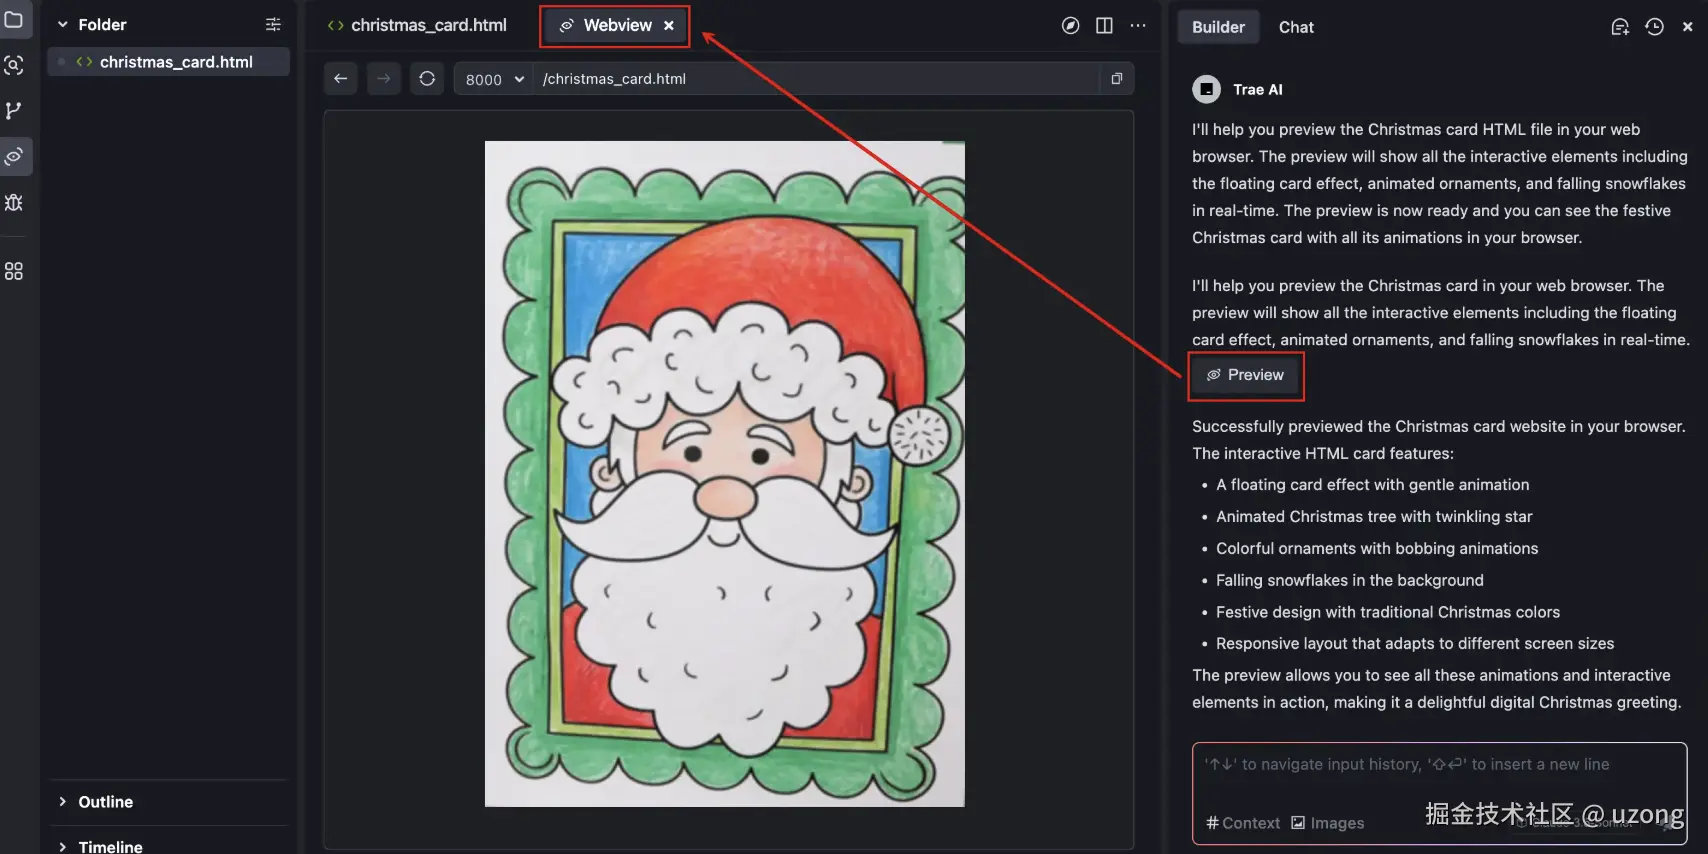The height and width of the screenshot is (854, 1708).
Task: Close the Webview tab
Action: 669,26
